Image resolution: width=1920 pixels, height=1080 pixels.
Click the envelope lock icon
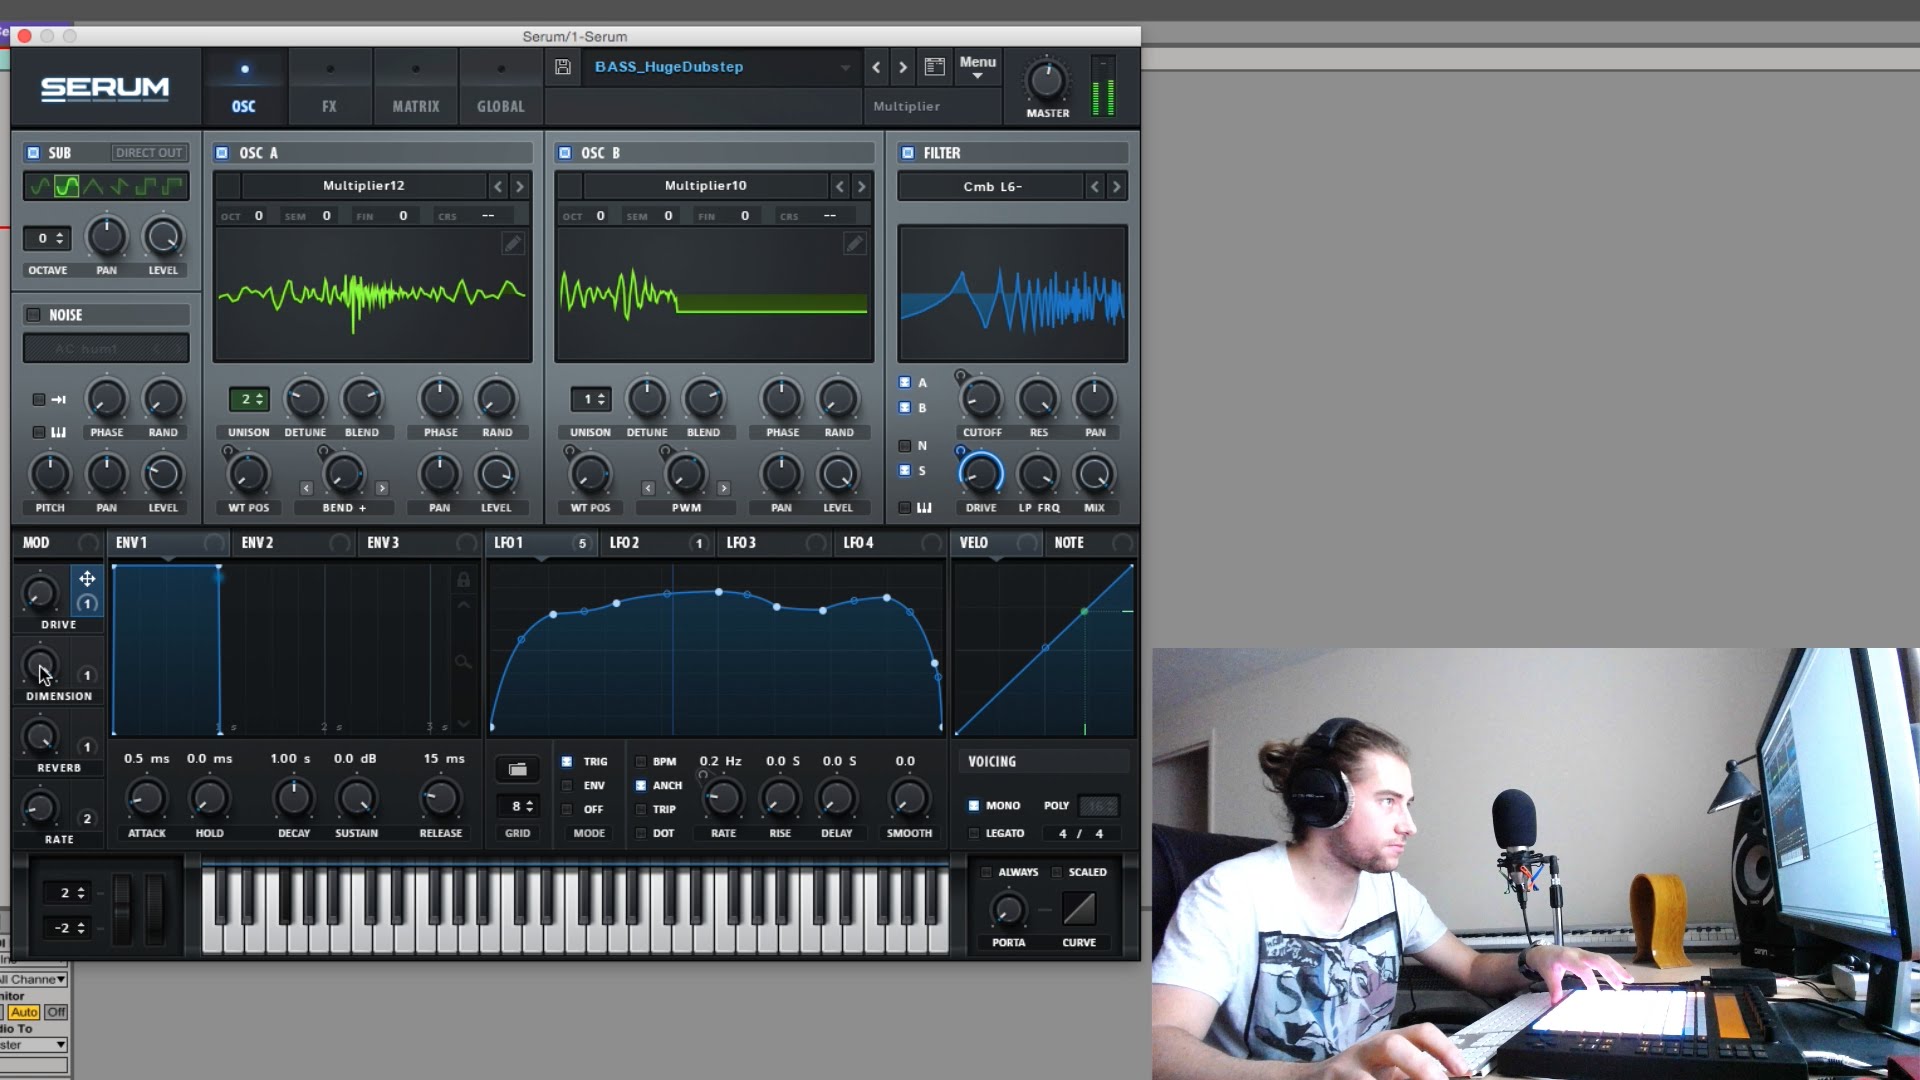tap(463, 580)
